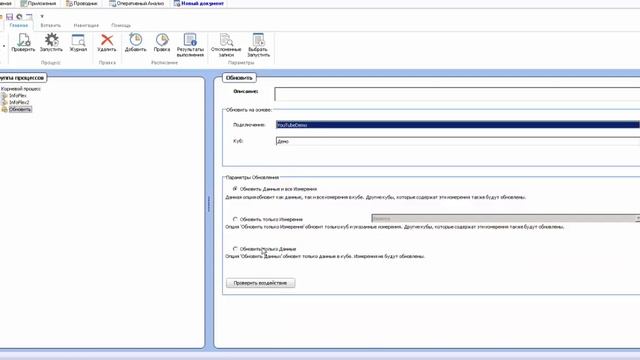Open the quick access toolbar dropdown arrow
Viewport: 640px width, 360px height.
pyautogui.click(x=42, y=17)
